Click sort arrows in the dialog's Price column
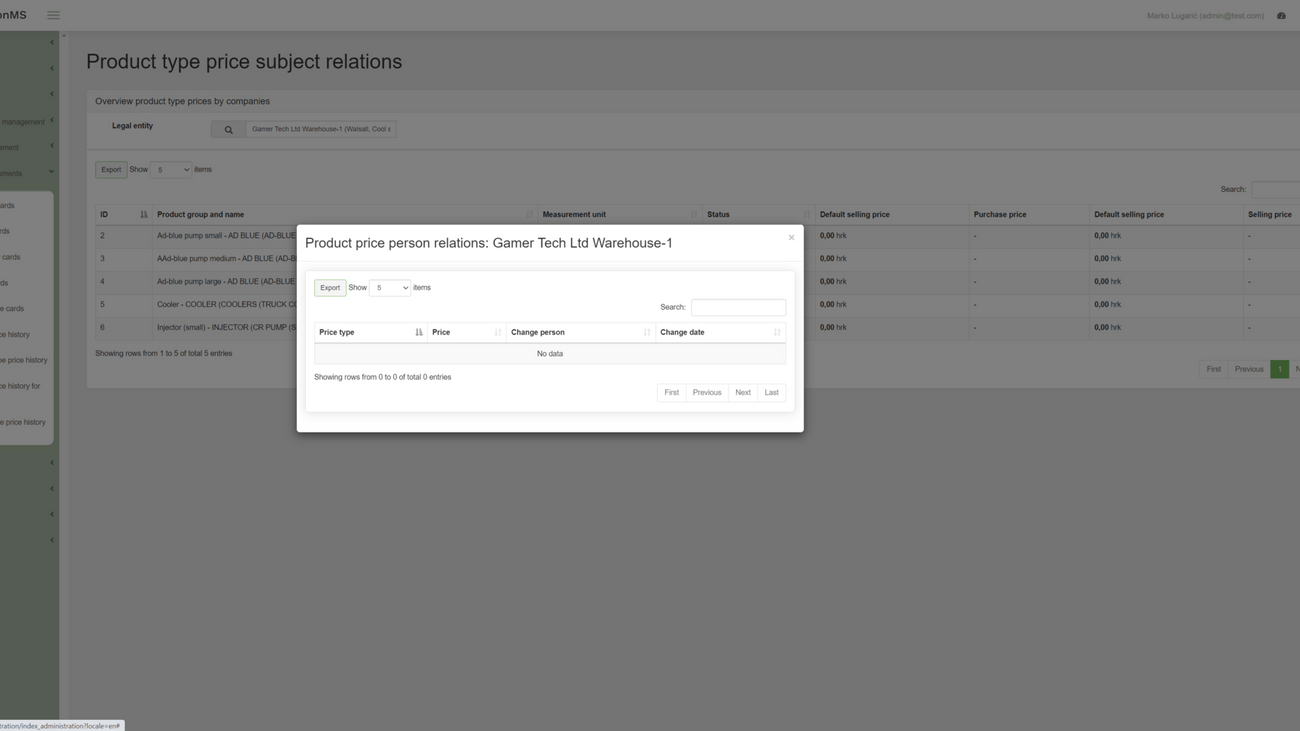Image resolution: width=1300 pixels, height=731 pixels. click(x=498, y=332)
